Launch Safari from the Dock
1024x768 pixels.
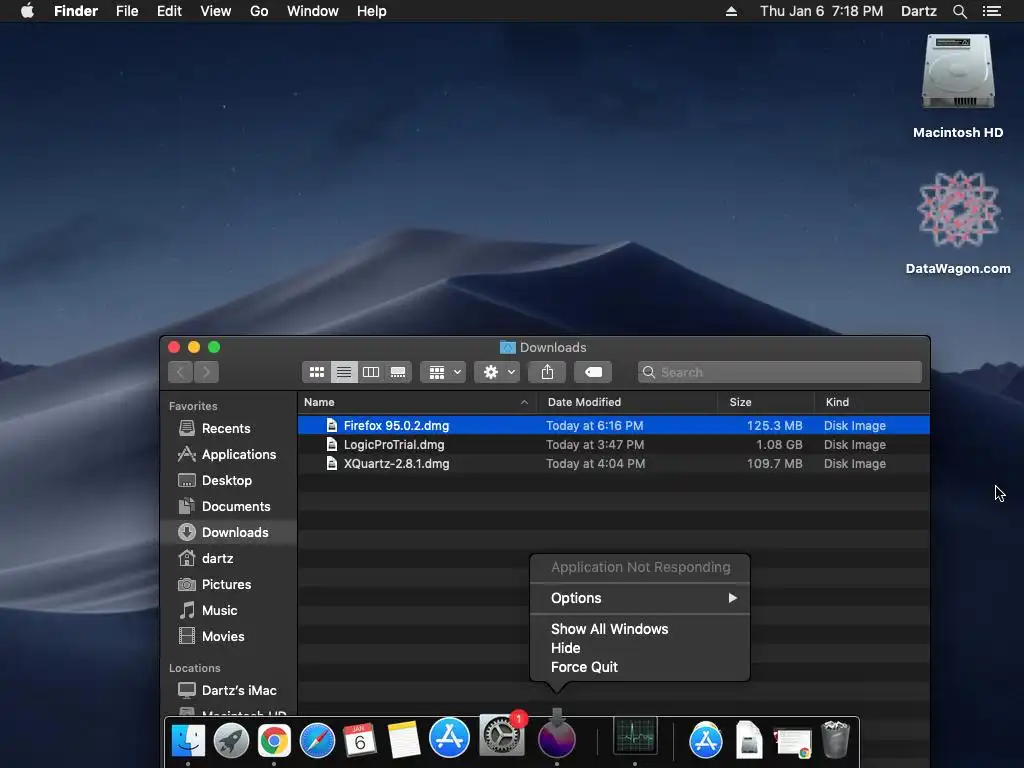pos(317,741)
